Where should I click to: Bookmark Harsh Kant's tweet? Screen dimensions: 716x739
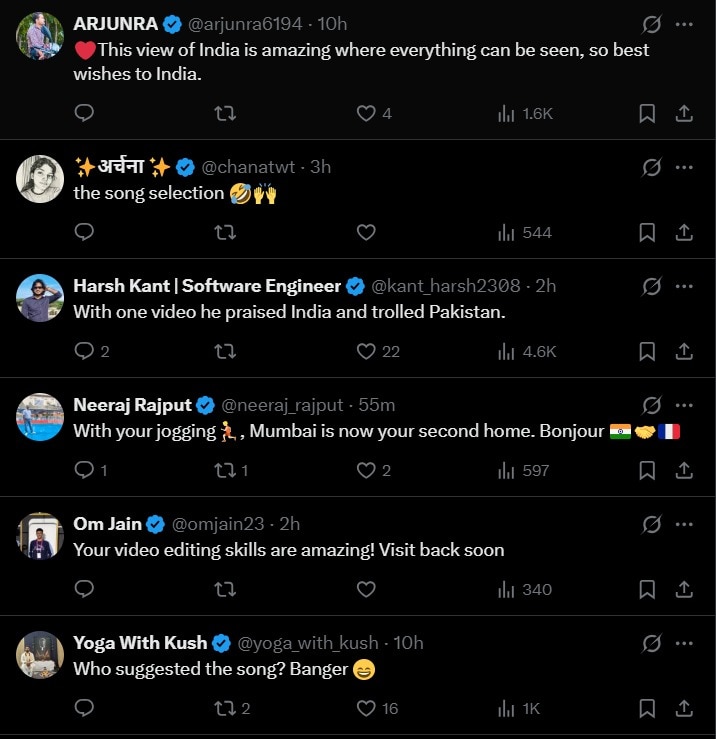[647, 351]
